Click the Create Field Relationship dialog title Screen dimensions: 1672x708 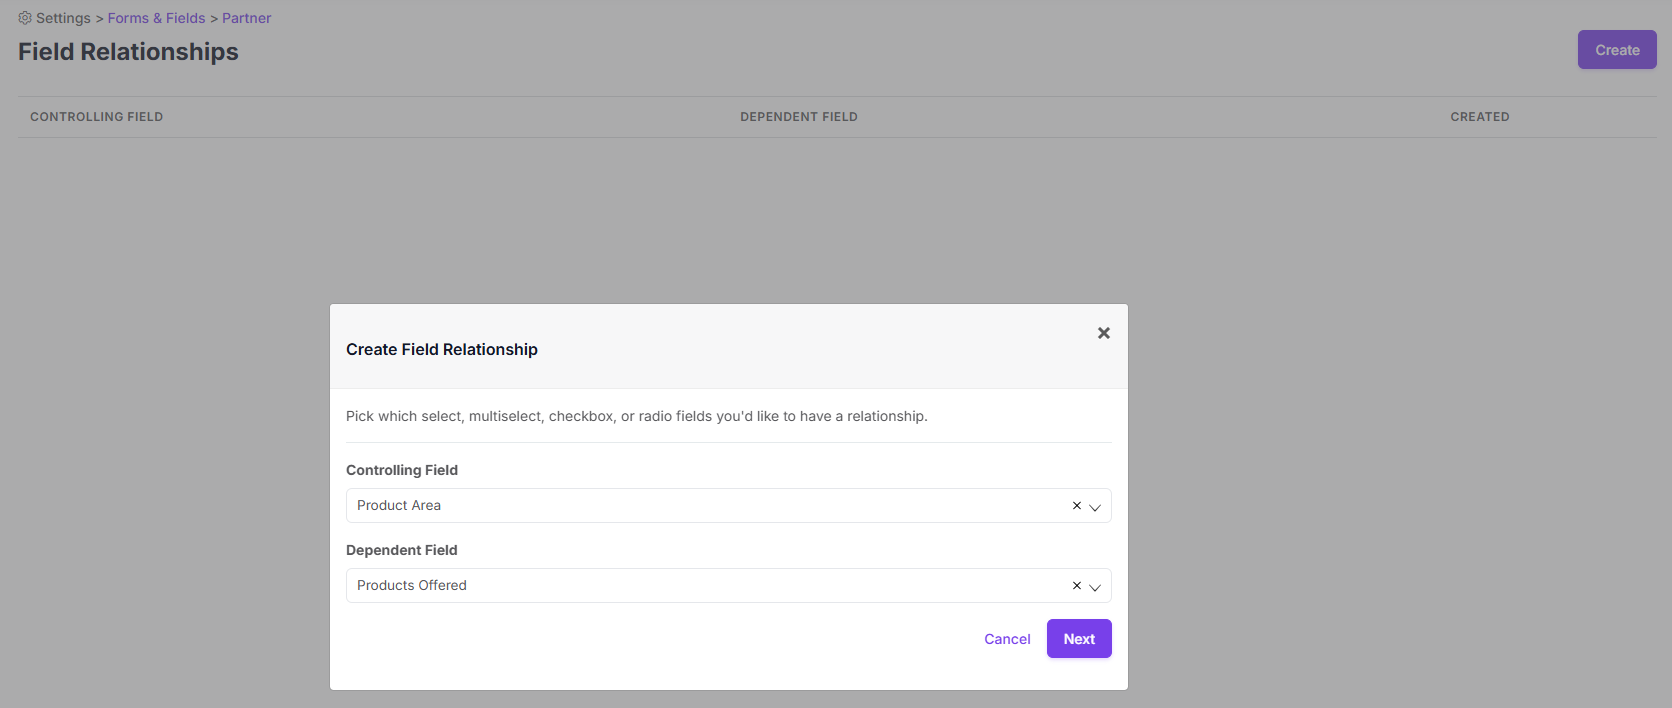[442, 349]
